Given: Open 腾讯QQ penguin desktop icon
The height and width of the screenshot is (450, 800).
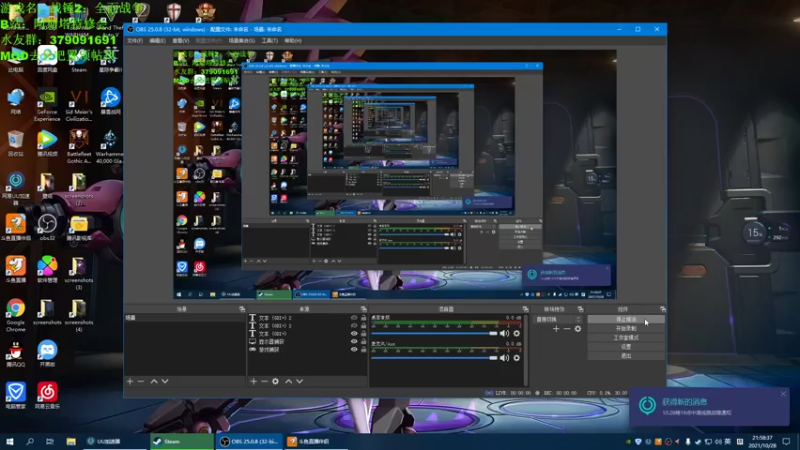Looking at the screenshot, I should point(16,354).
